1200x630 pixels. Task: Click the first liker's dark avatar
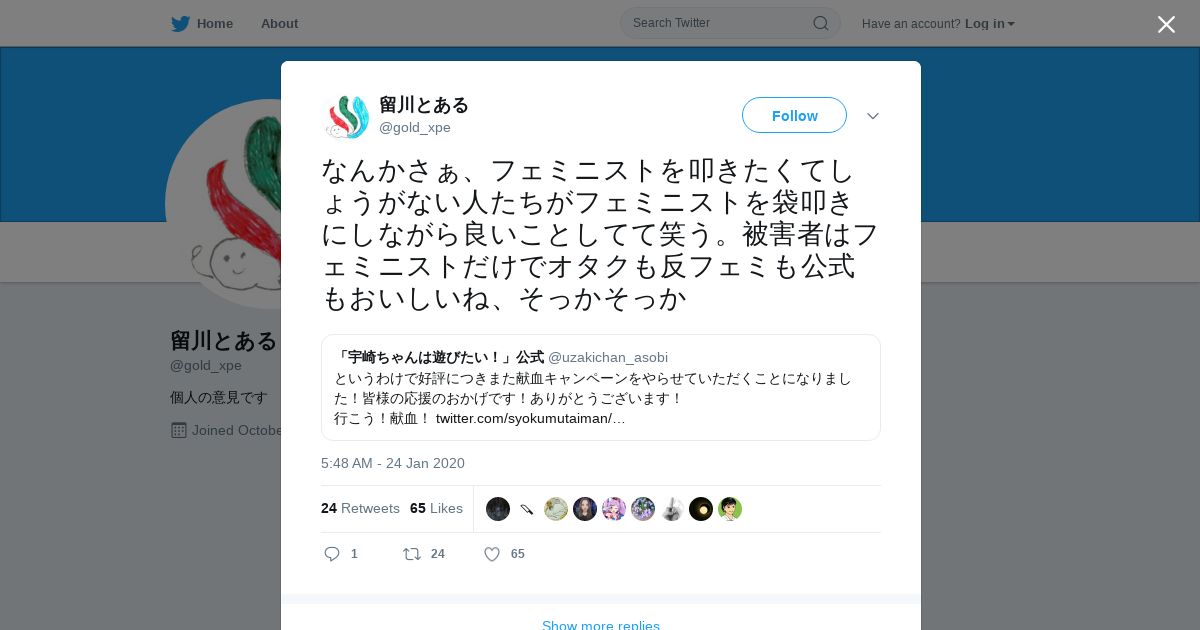click(498, 509)
